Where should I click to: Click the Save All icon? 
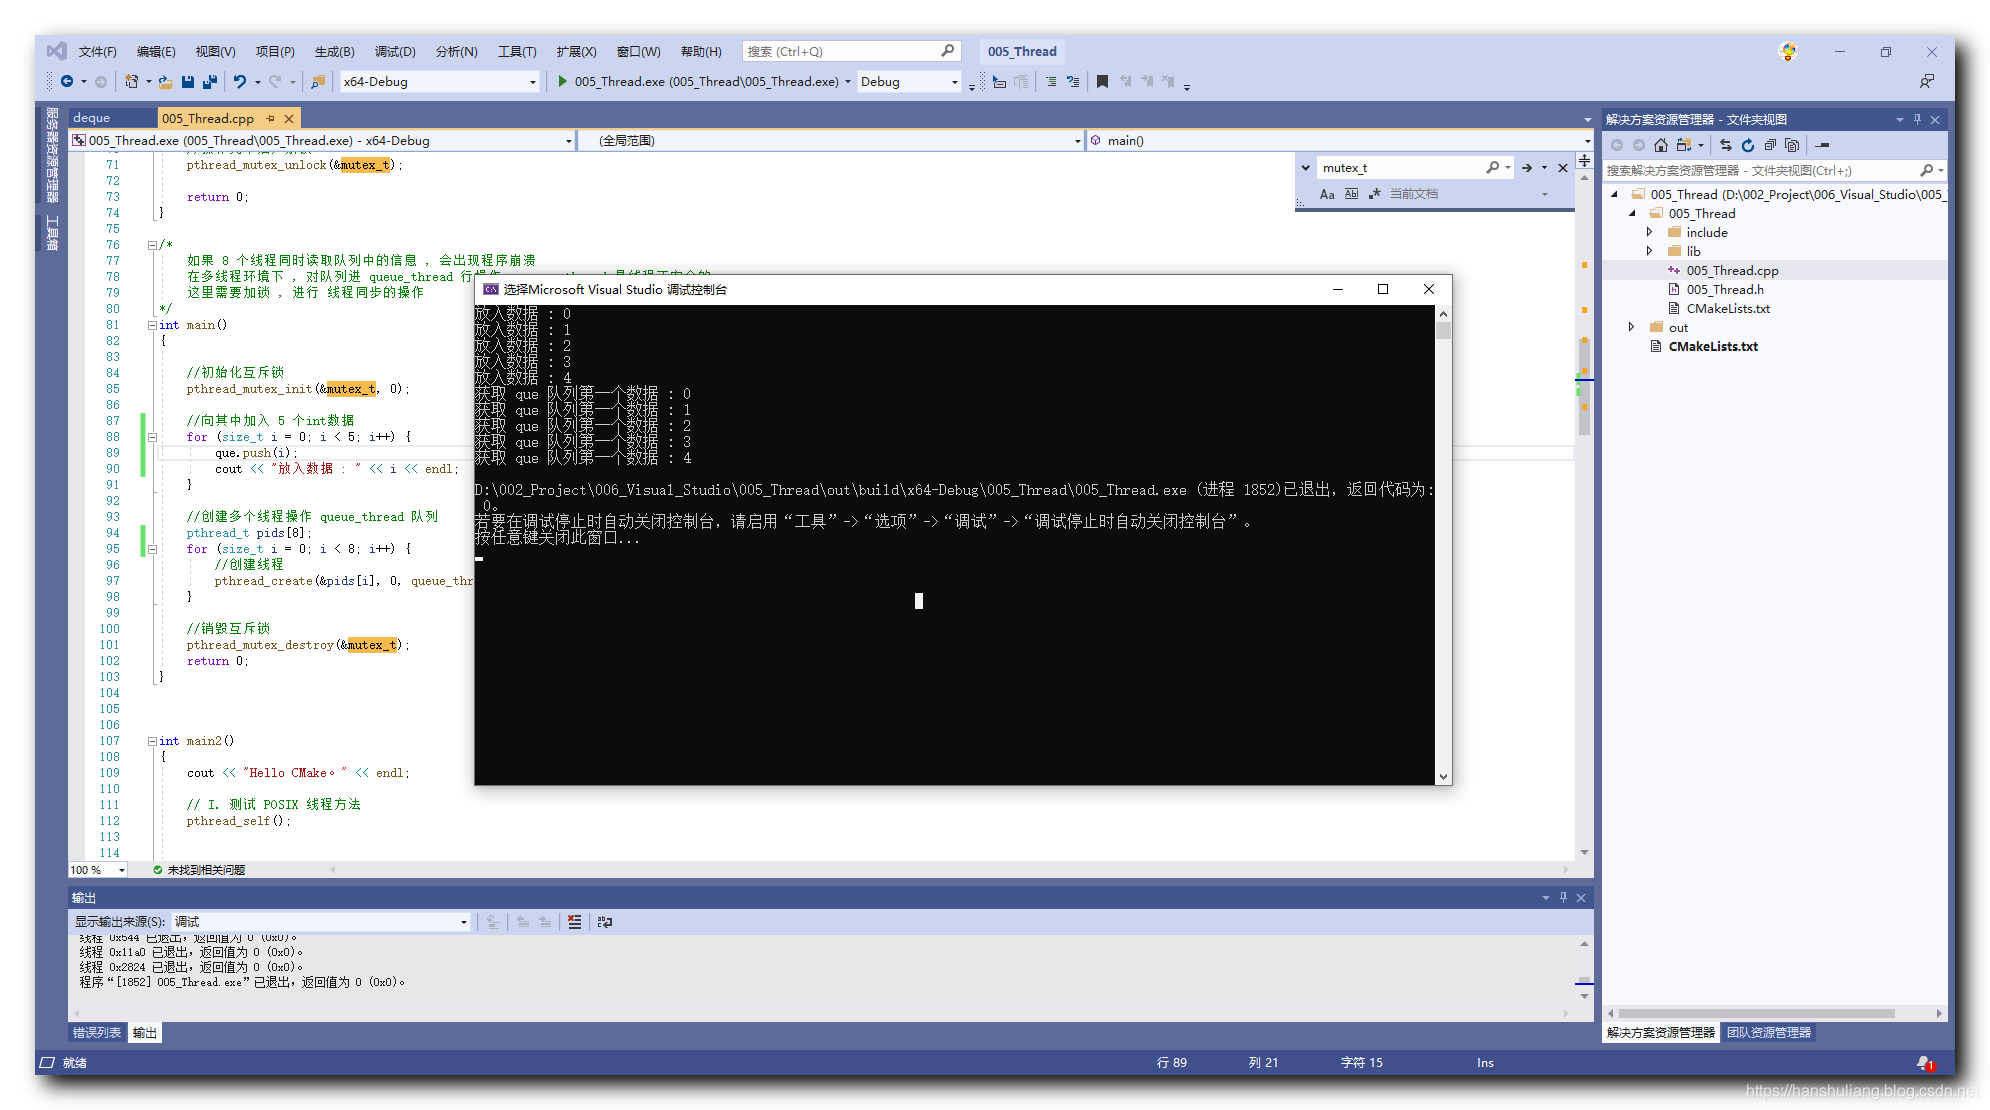click(x=210, y=81)
